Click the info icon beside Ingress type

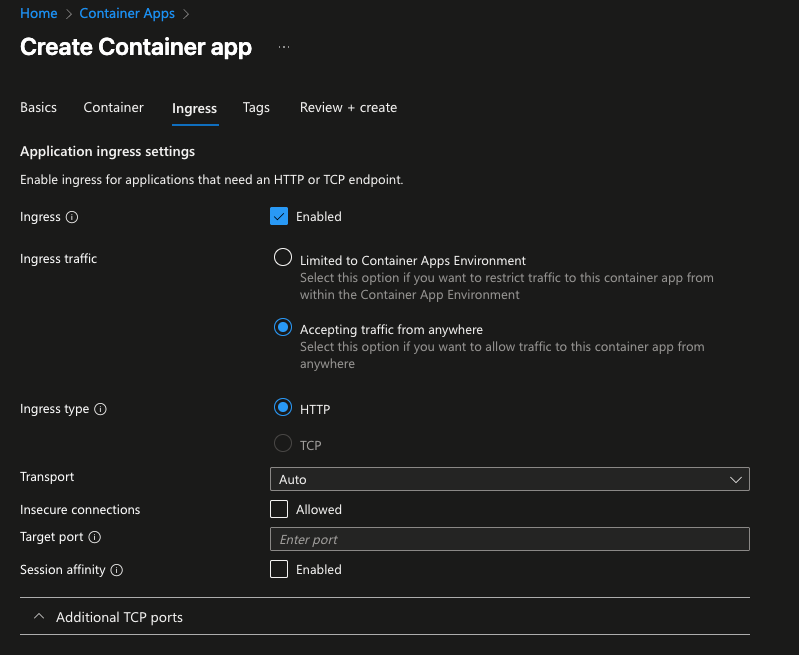(100, 409)
